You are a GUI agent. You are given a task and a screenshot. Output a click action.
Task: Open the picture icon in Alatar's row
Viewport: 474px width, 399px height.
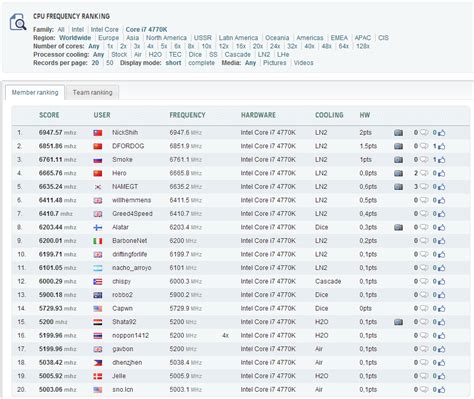[398, 227]
